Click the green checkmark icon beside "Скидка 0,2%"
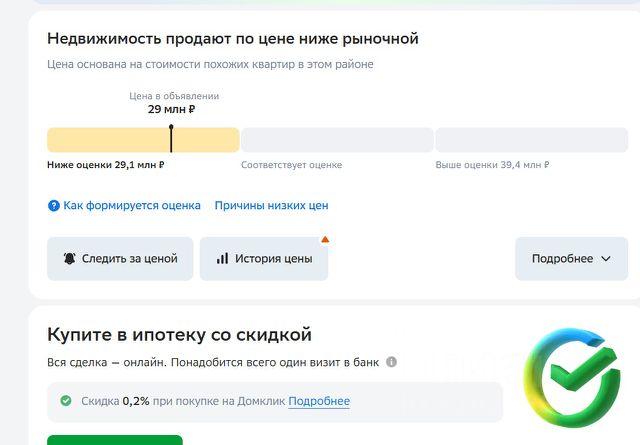This screenshot has height=445, width=640. coord(66,401)
